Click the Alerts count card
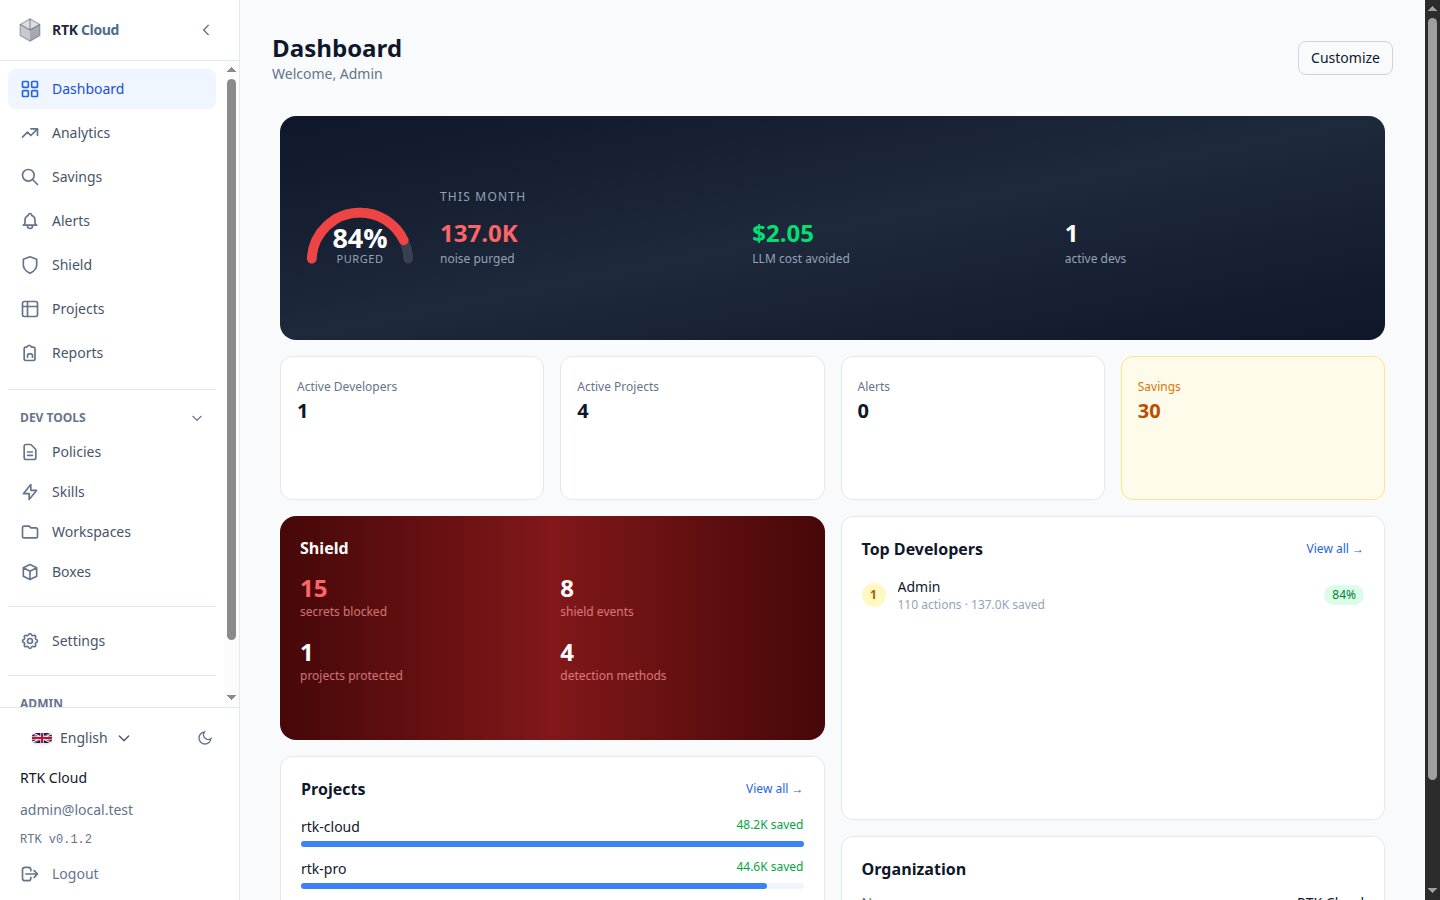The height and width of the screenshot is (900, 1440). 973,428
